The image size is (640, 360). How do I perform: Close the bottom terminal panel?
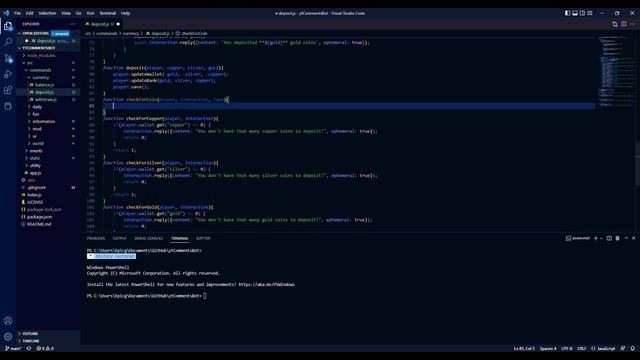coord(633,238)
